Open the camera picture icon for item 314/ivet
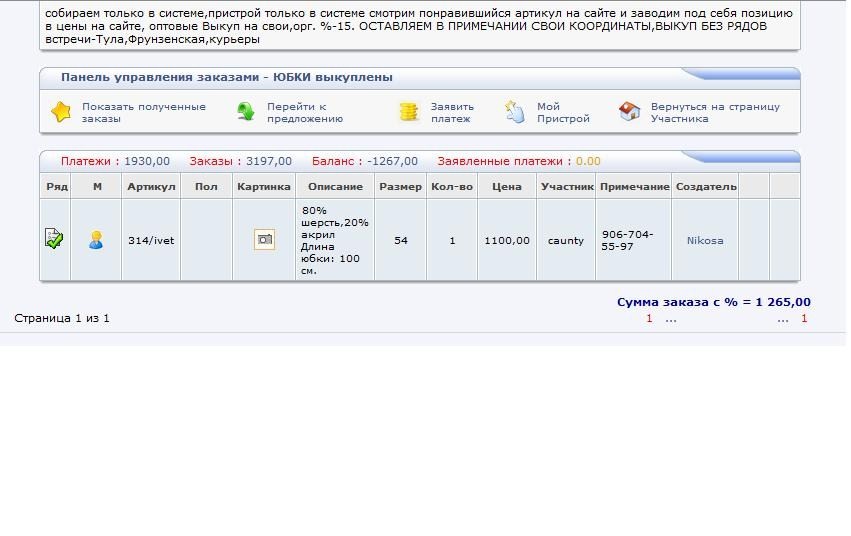The width and height of the screenshot is (851, 536). tap(264, 240)
